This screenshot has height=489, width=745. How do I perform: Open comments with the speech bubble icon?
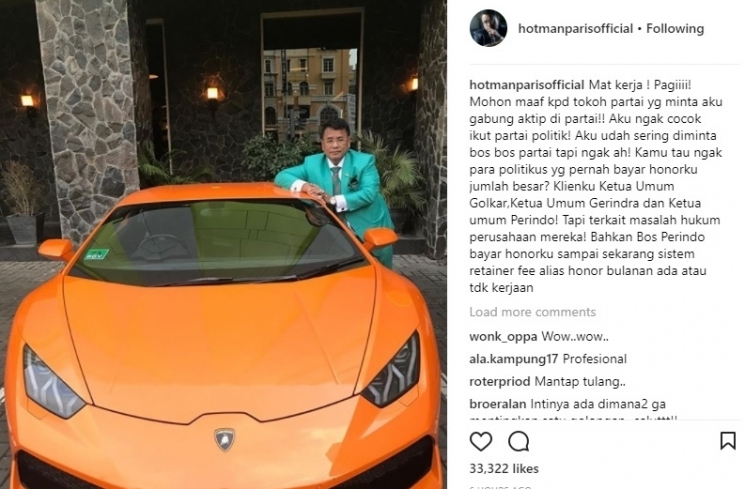518,441
